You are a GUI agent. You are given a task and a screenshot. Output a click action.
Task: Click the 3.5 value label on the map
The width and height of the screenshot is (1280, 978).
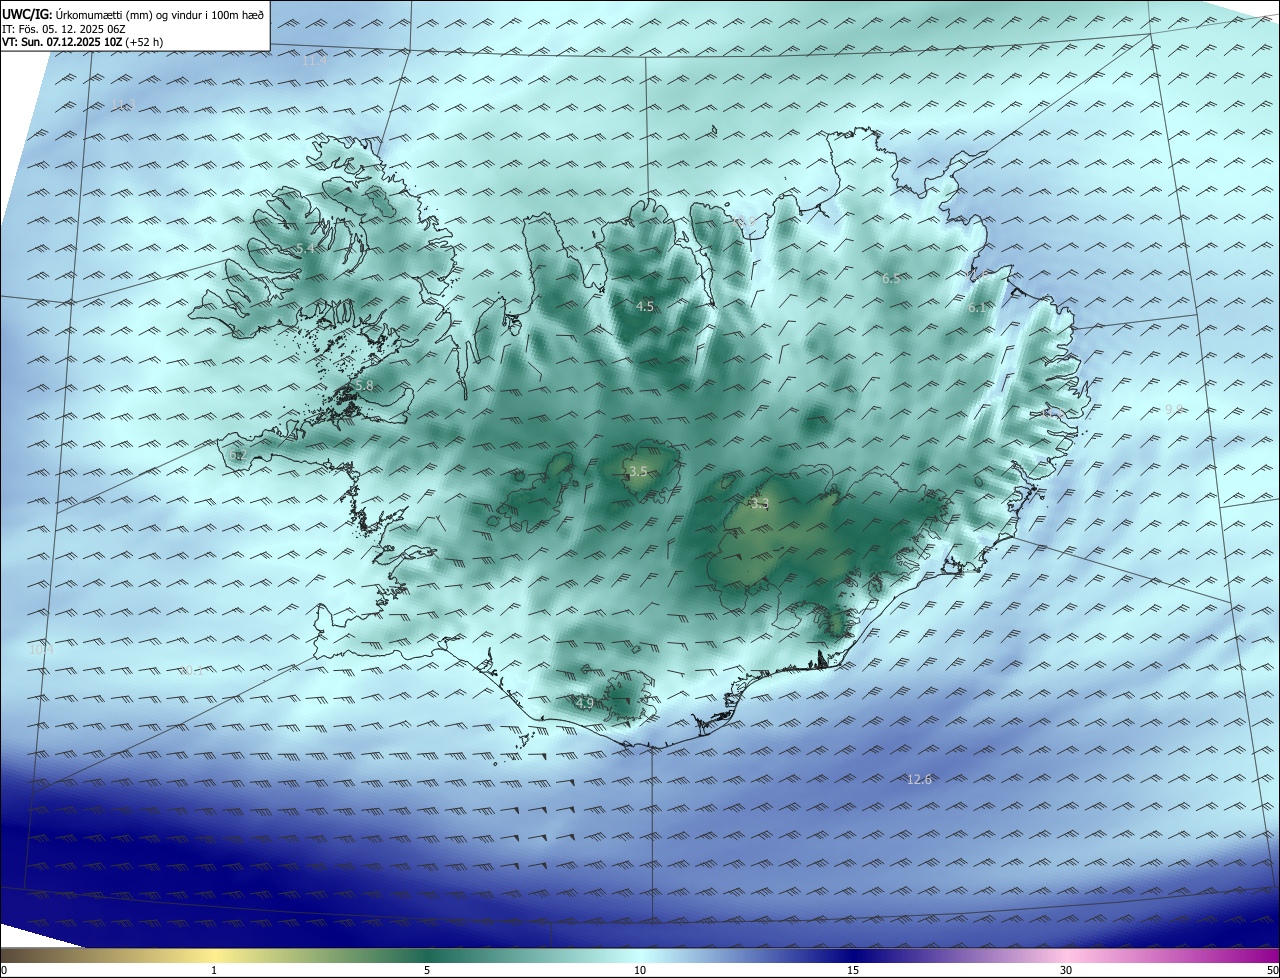[638, 471]
